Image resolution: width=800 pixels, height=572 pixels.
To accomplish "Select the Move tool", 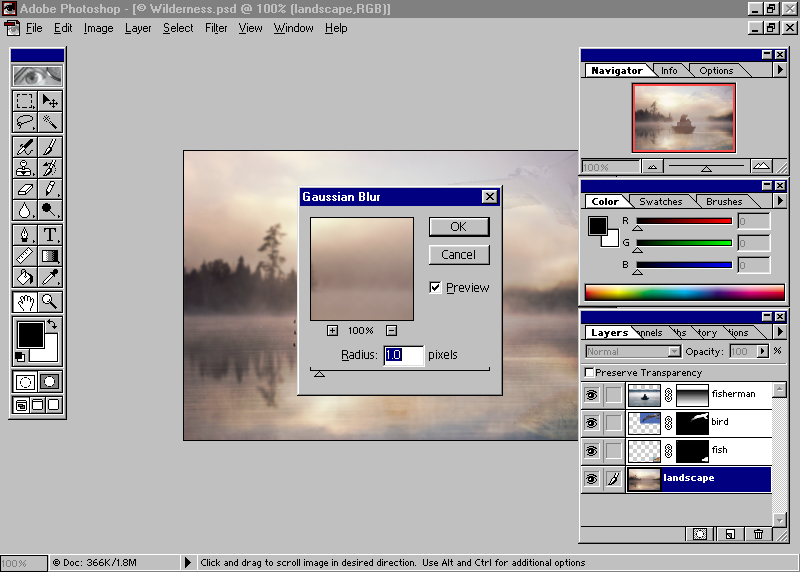I will 50,101.
